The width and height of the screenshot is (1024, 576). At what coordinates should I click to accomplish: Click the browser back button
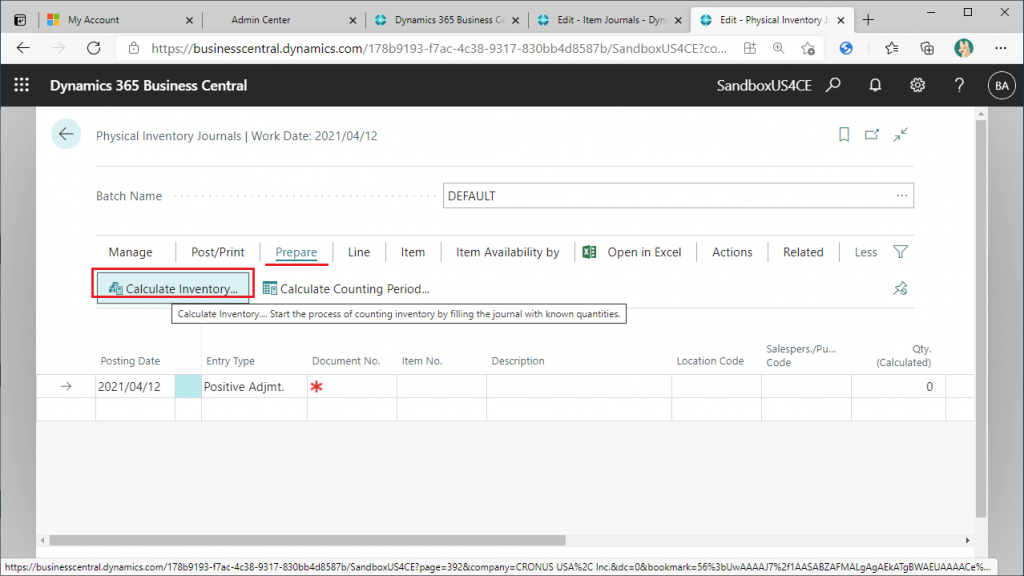tap(23, 48)
